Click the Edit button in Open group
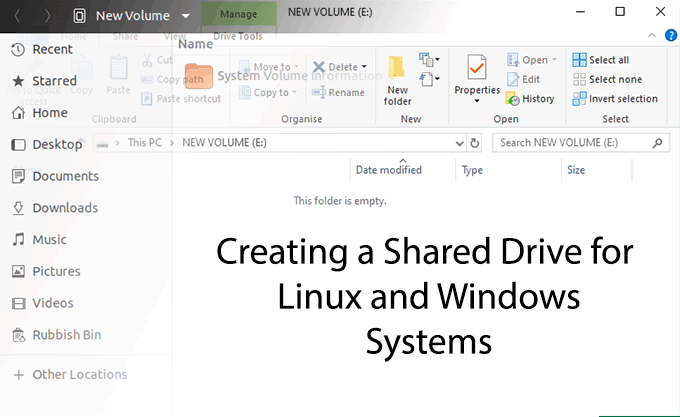The height and width of the screenshot is (417, 680). pyautogui.click(x=530, y=79)
